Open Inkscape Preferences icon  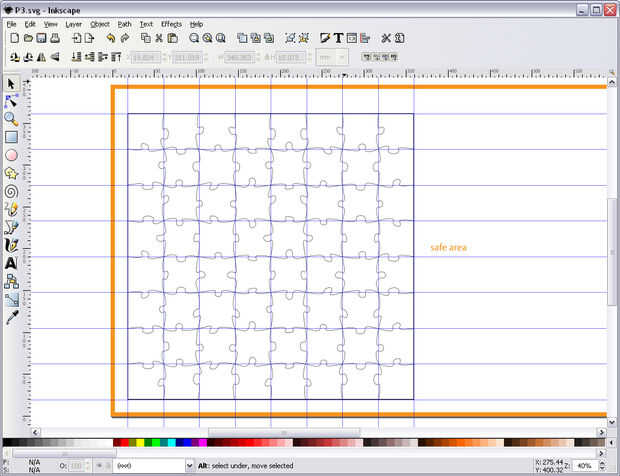[386, 38]
